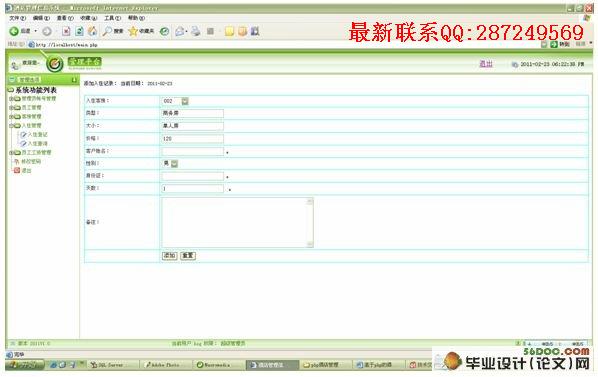
Task: Click the Print icon in toolbar
Action: tap(196, 31)
